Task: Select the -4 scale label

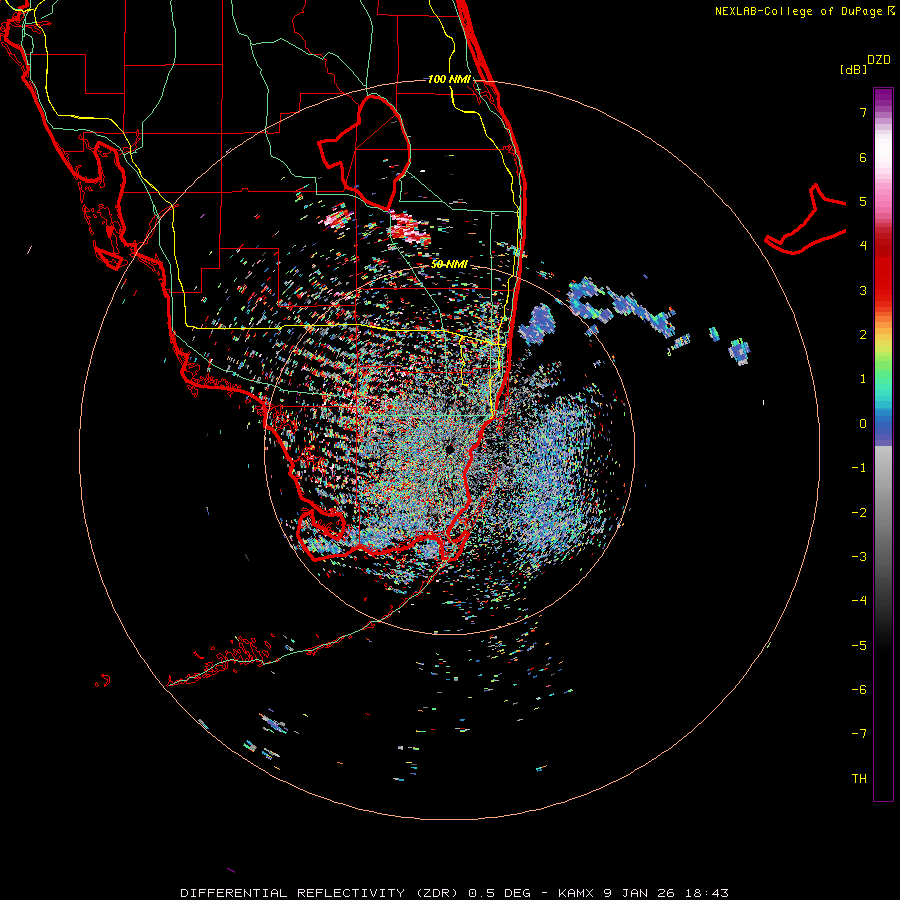Action: (859, 600)
